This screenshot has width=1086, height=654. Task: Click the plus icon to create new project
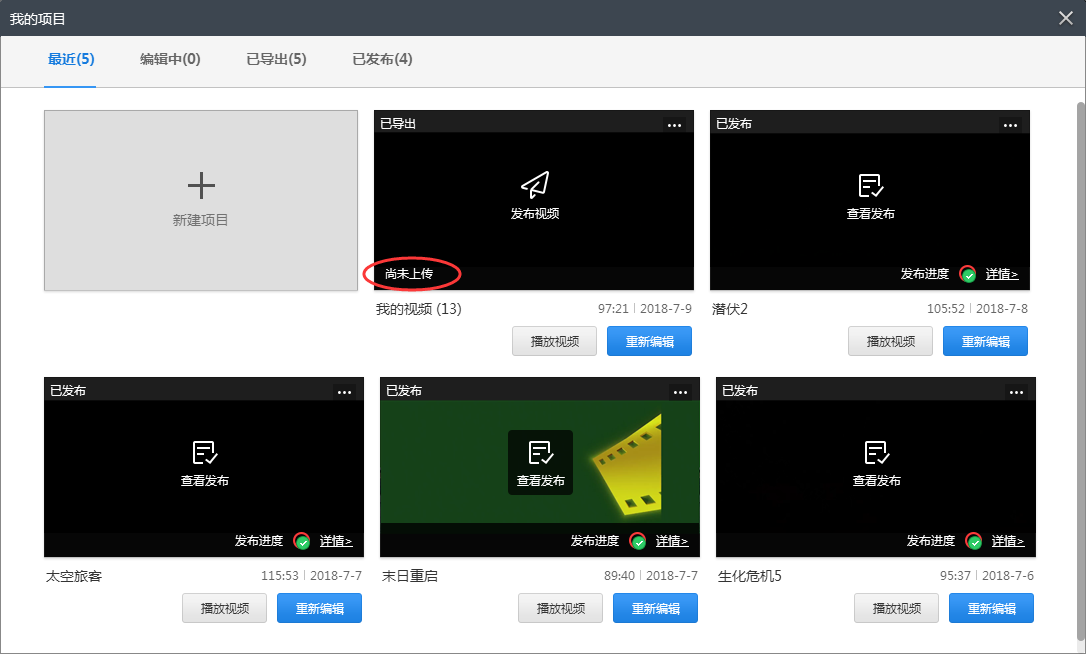click(x=201, y=186)
